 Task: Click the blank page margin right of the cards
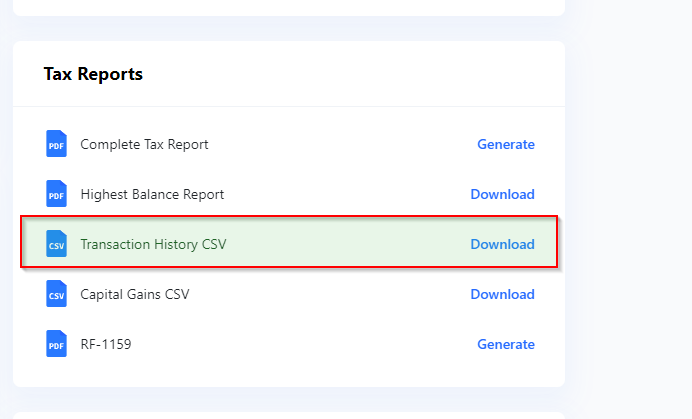point(628,209)
